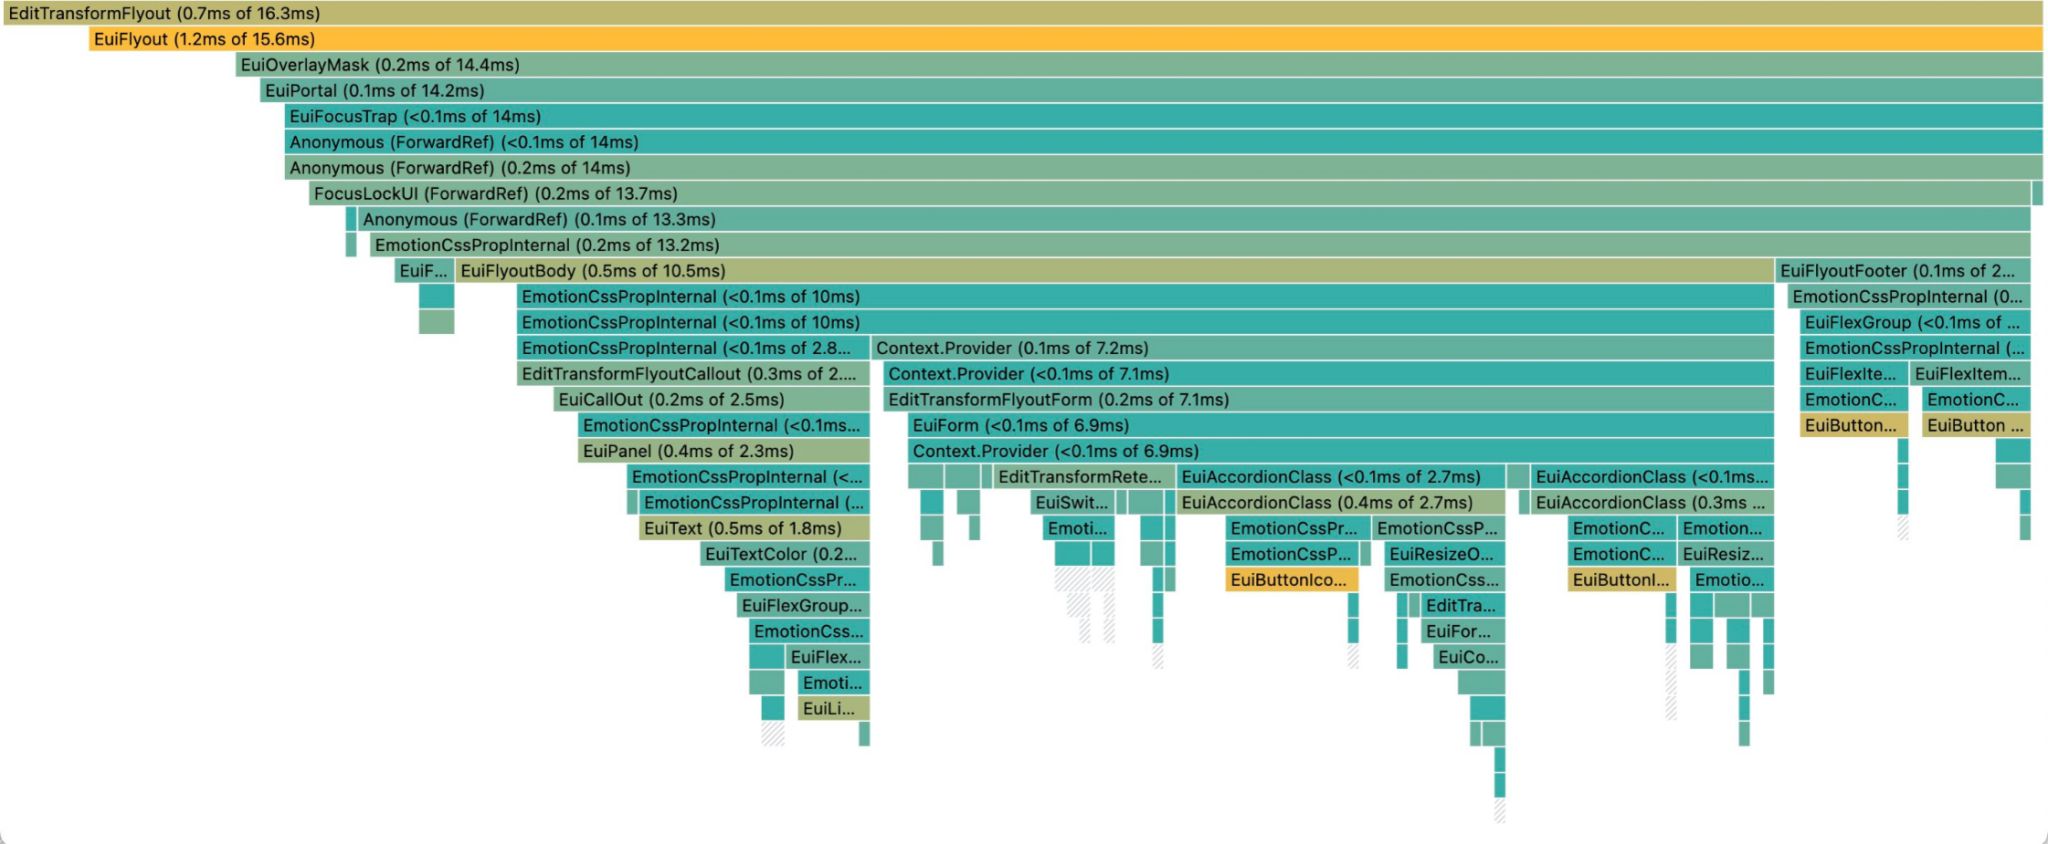The width and height of the screenshot is (2048, 844).
Task: Select the EditTransformFlyoutCallout bar
Action: 693,374
